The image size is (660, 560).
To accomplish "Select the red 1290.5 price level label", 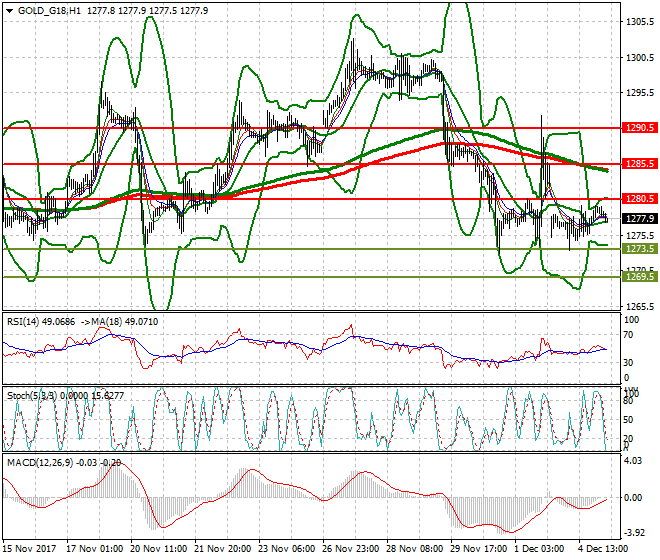I will click(638, 128).
